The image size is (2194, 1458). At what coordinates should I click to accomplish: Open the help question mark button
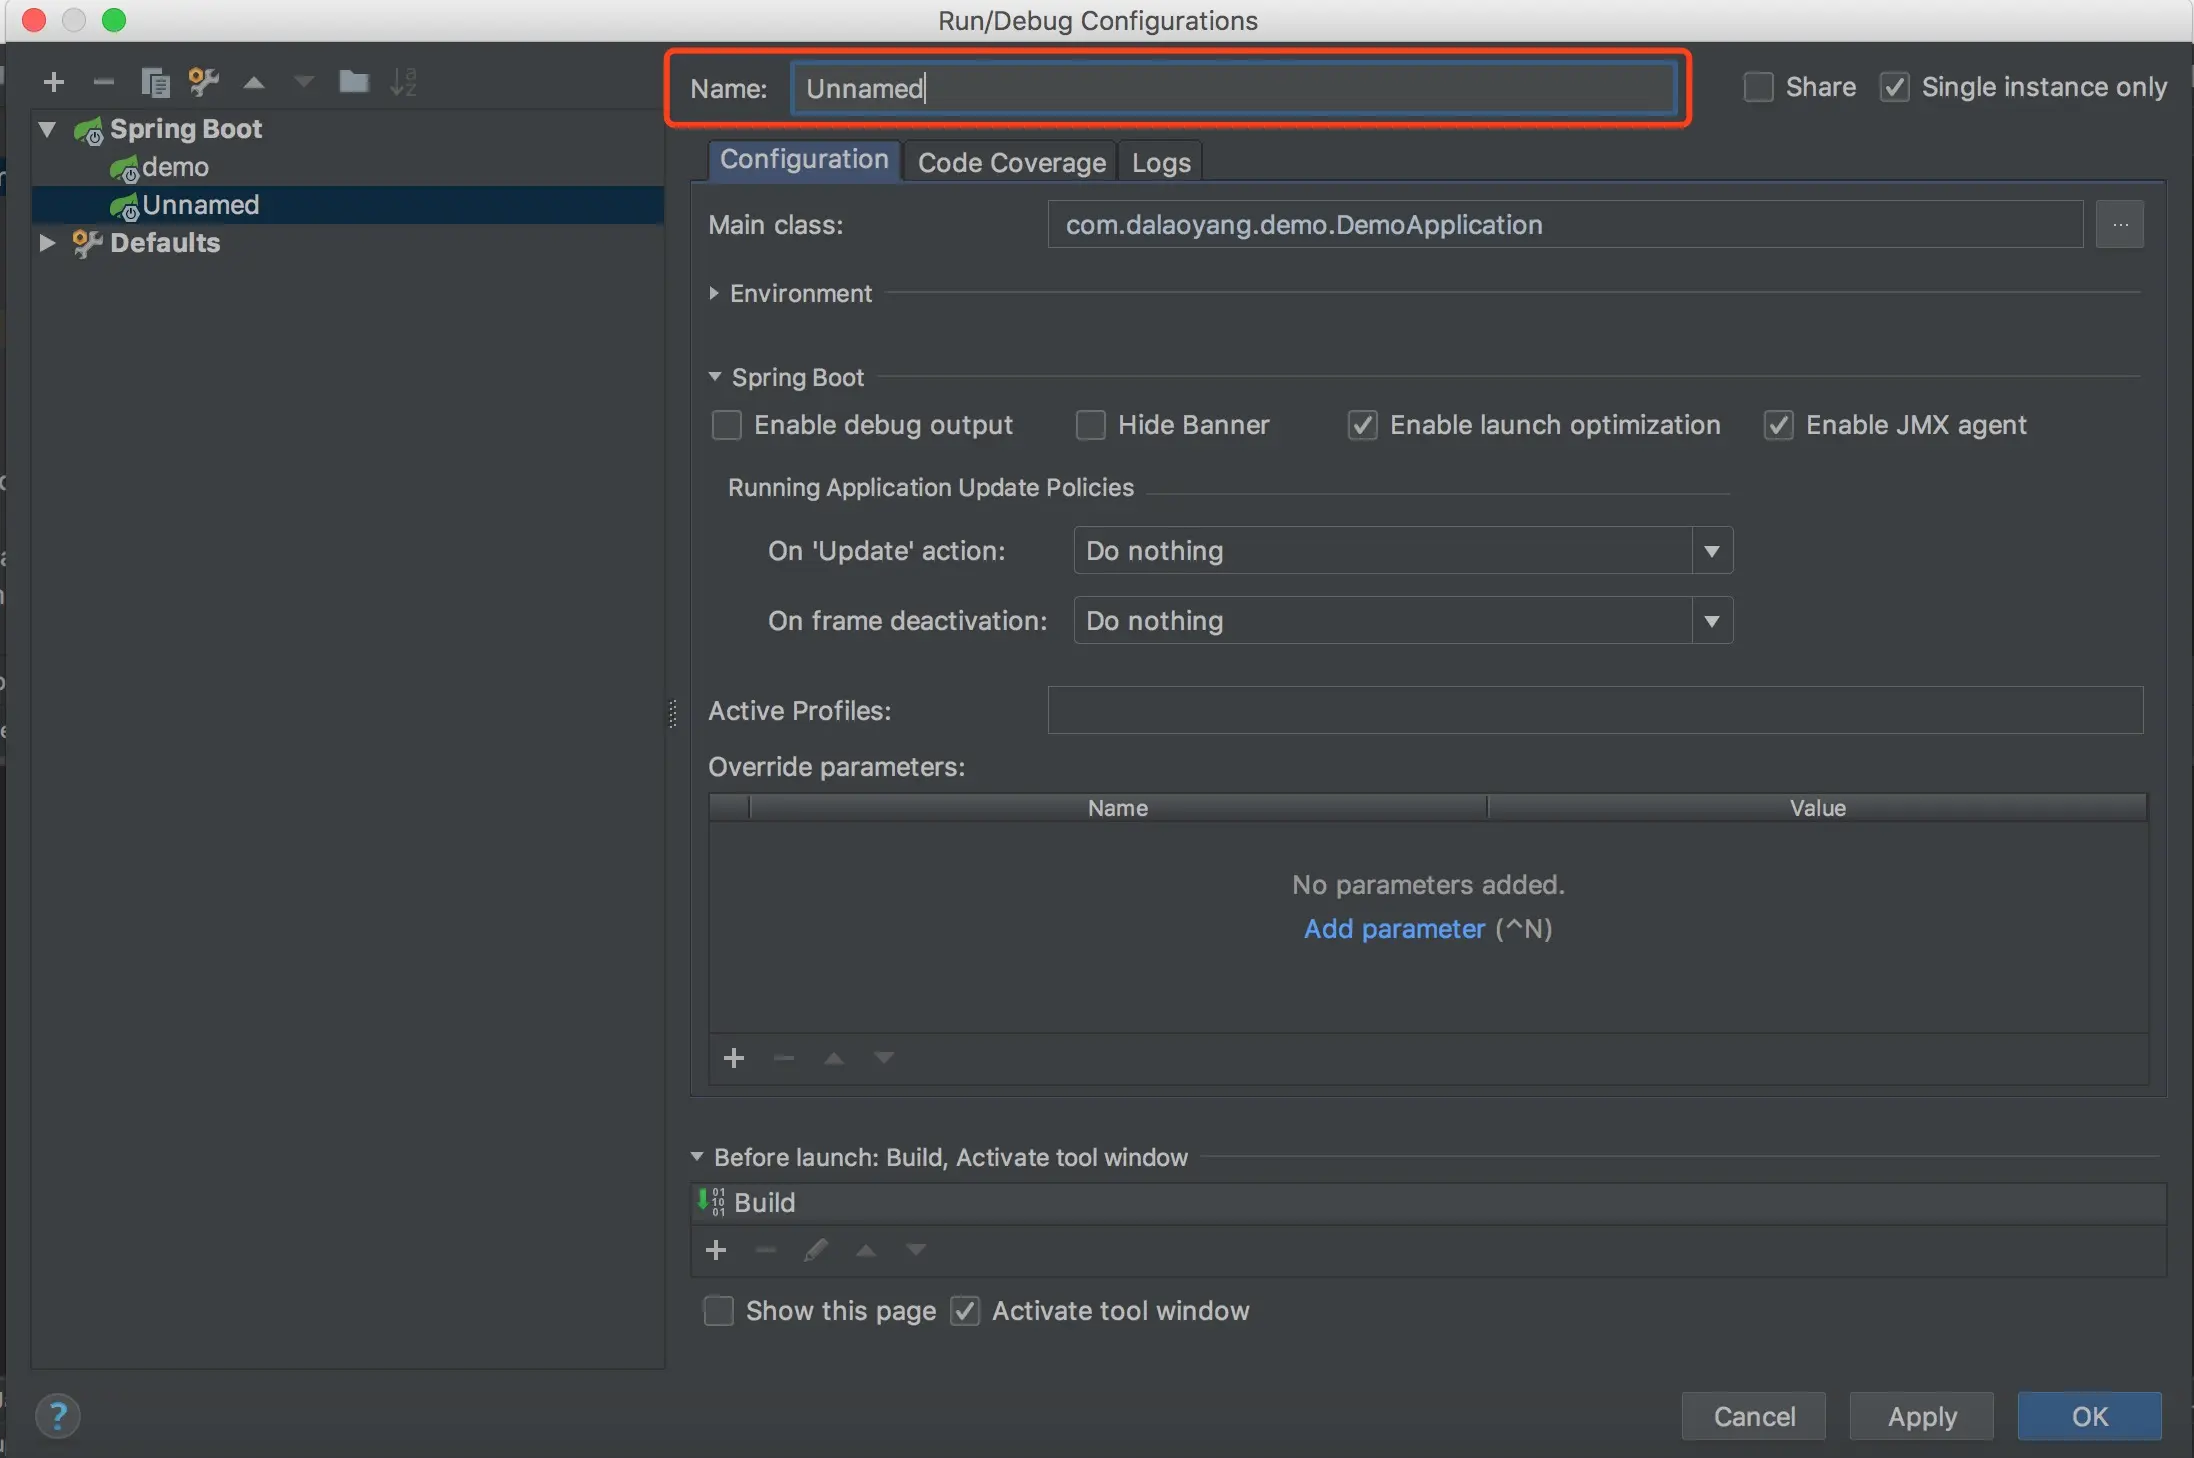tap(58, 1416)
